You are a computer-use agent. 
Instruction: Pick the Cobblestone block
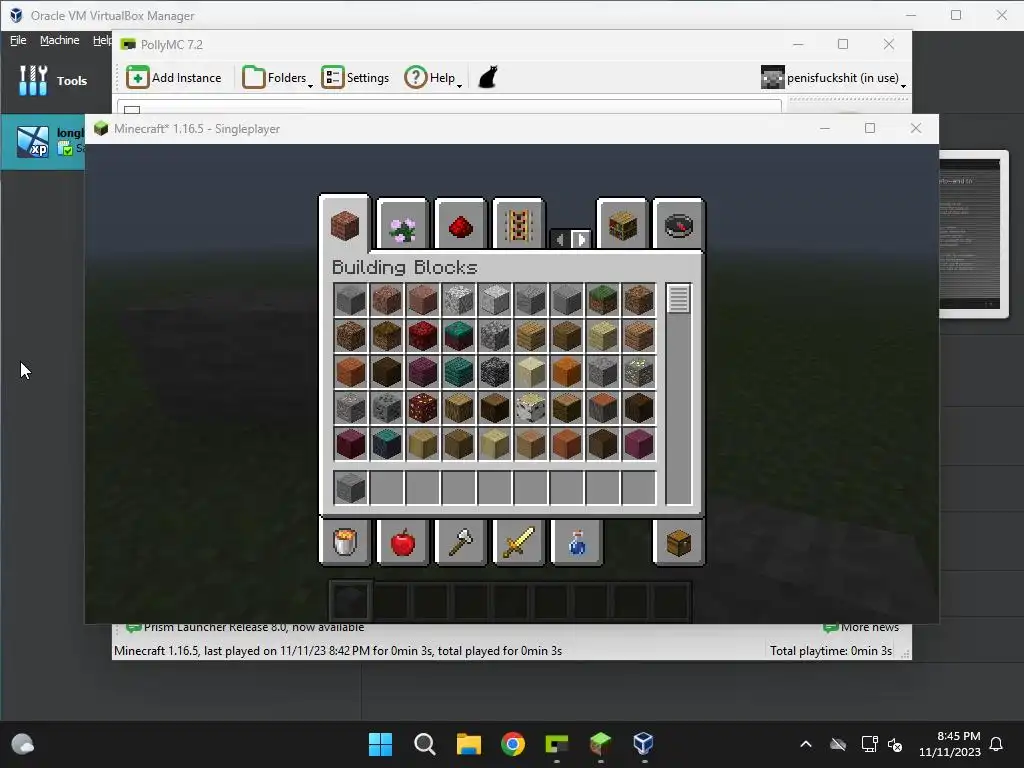point(494,336)
